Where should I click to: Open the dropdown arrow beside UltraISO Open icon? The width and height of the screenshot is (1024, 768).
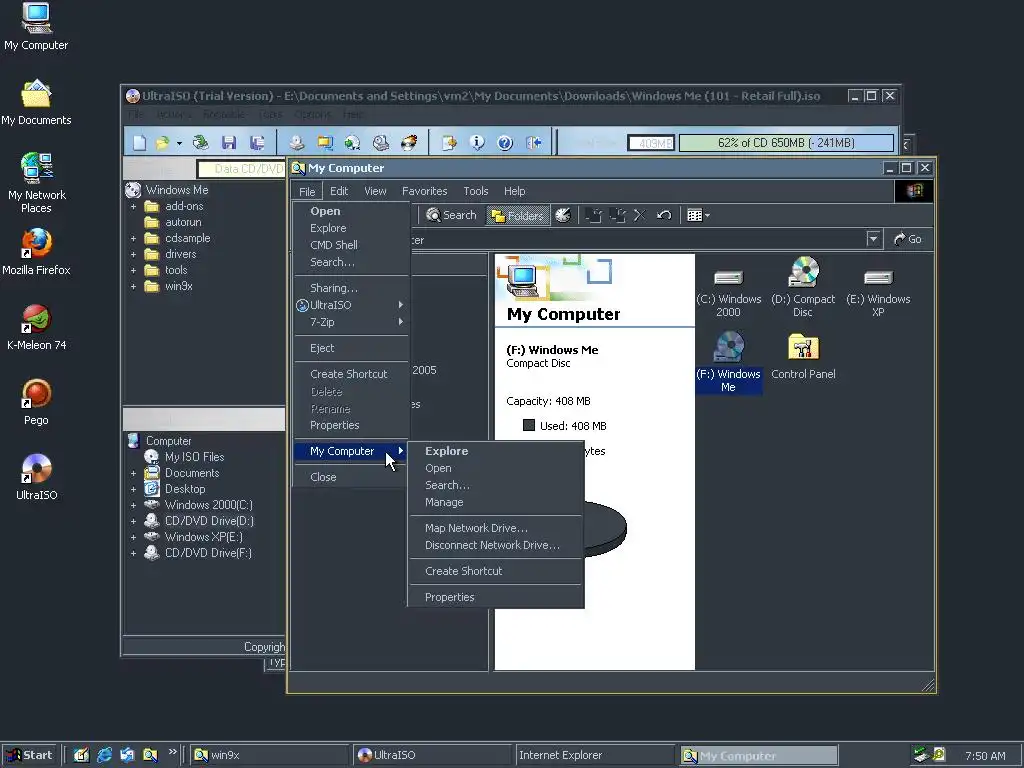178,143
